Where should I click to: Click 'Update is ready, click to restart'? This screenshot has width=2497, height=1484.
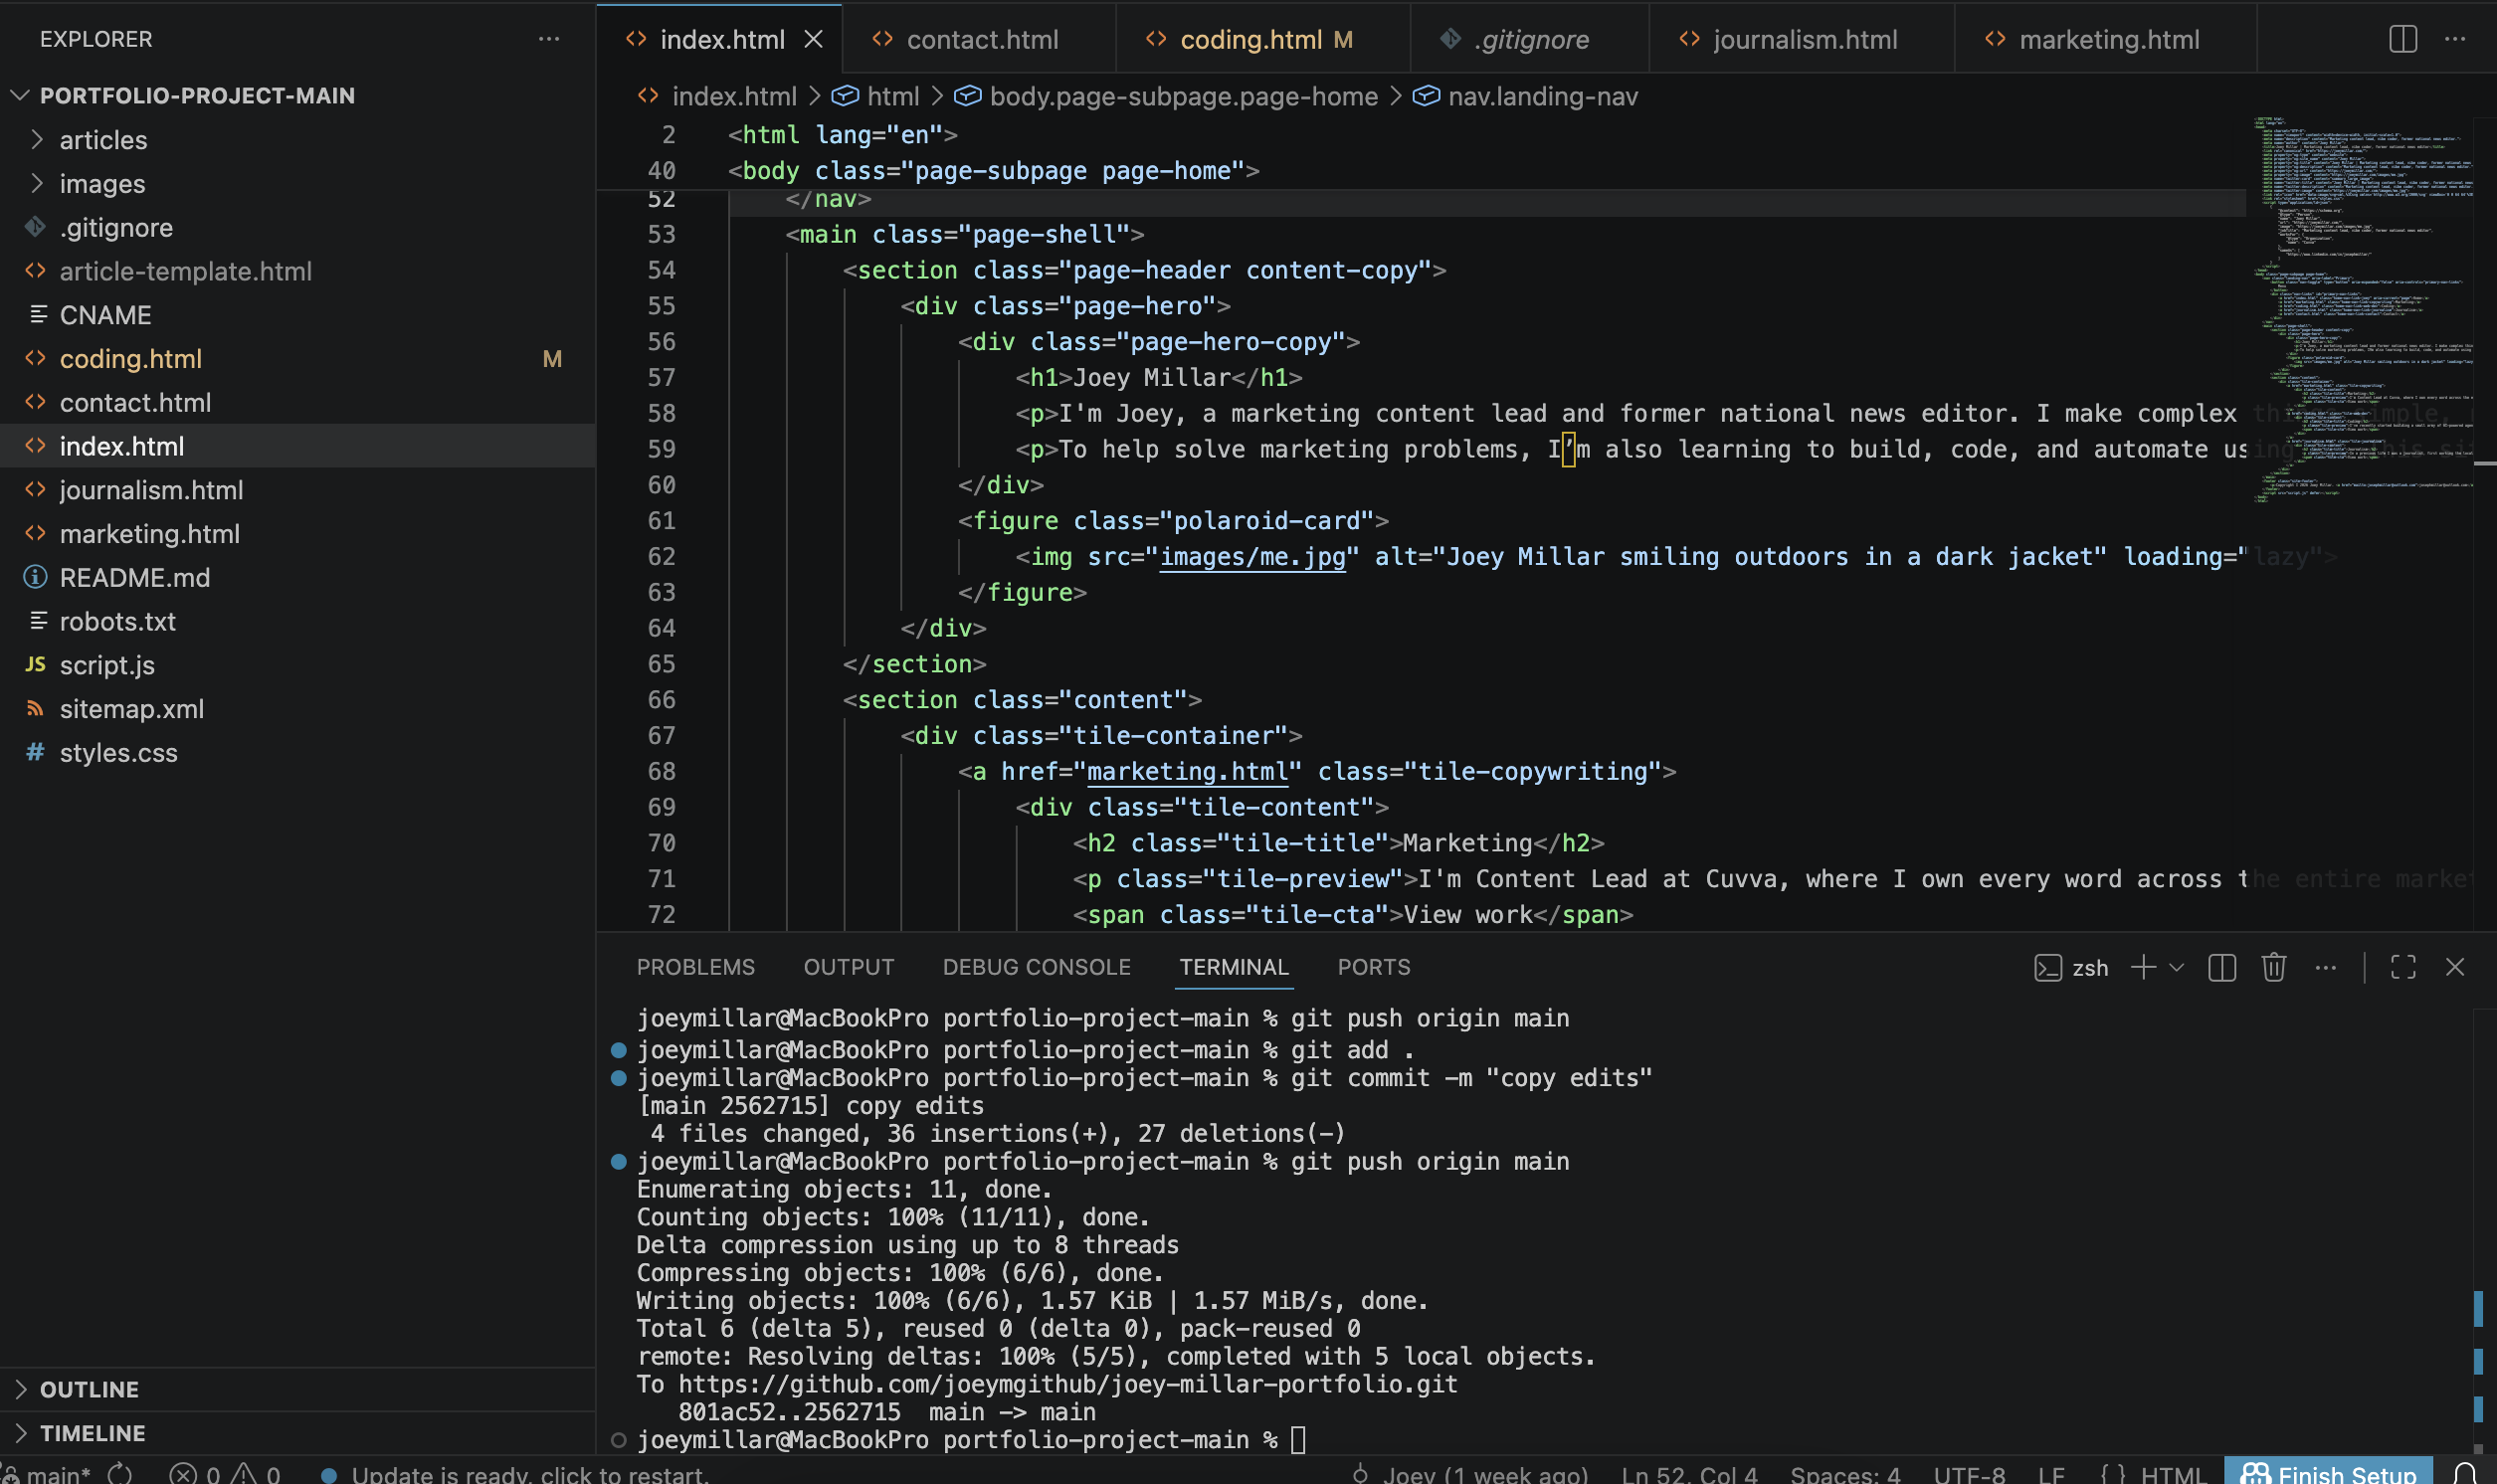pos(516,1474)
